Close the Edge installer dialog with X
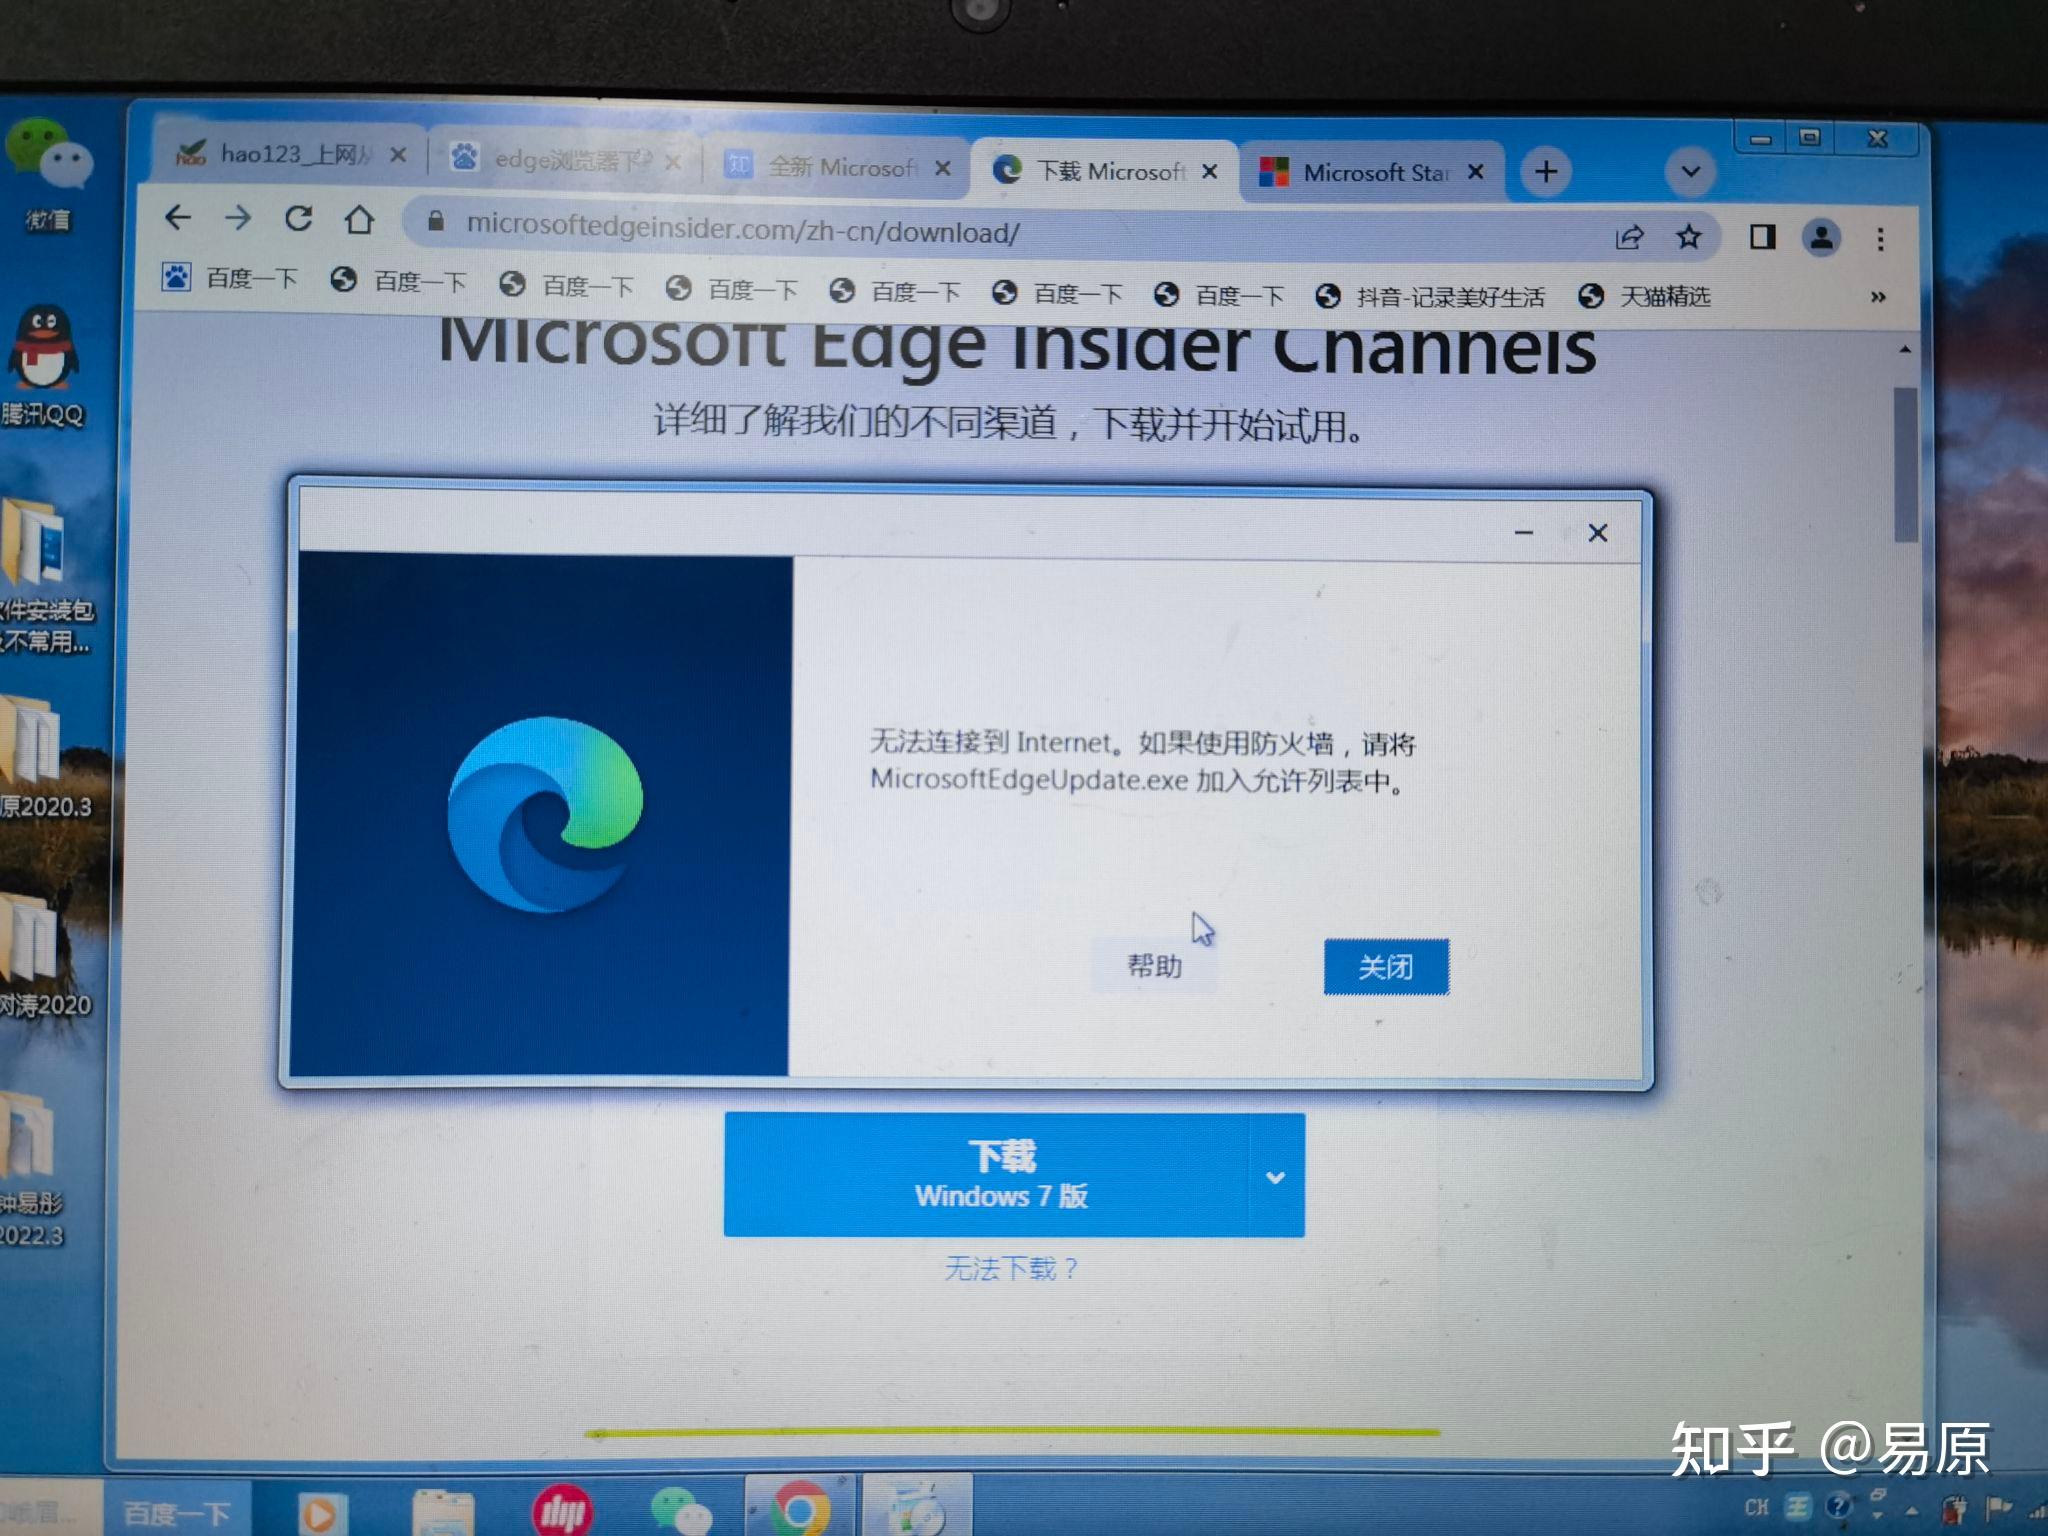The width and height of the screenshot is (2048, 1536). point(1598,533)
